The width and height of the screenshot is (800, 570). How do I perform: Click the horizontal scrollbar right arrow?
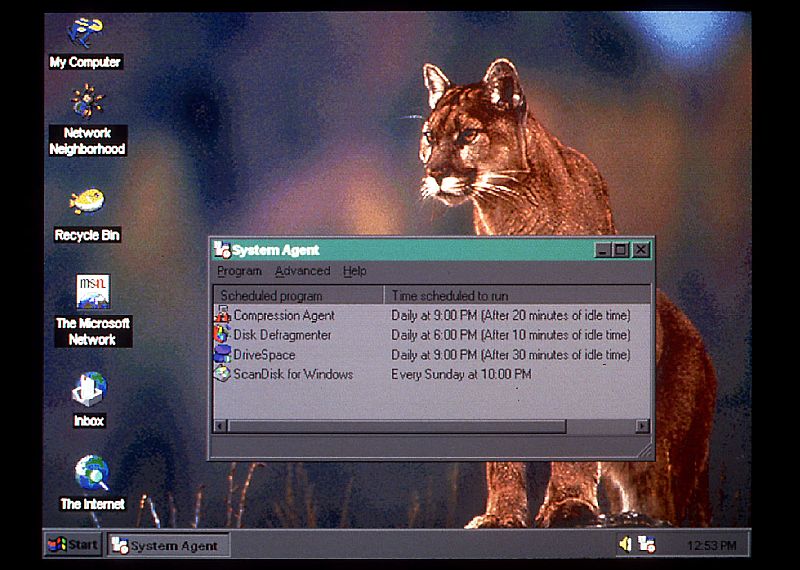click(643, 426)
